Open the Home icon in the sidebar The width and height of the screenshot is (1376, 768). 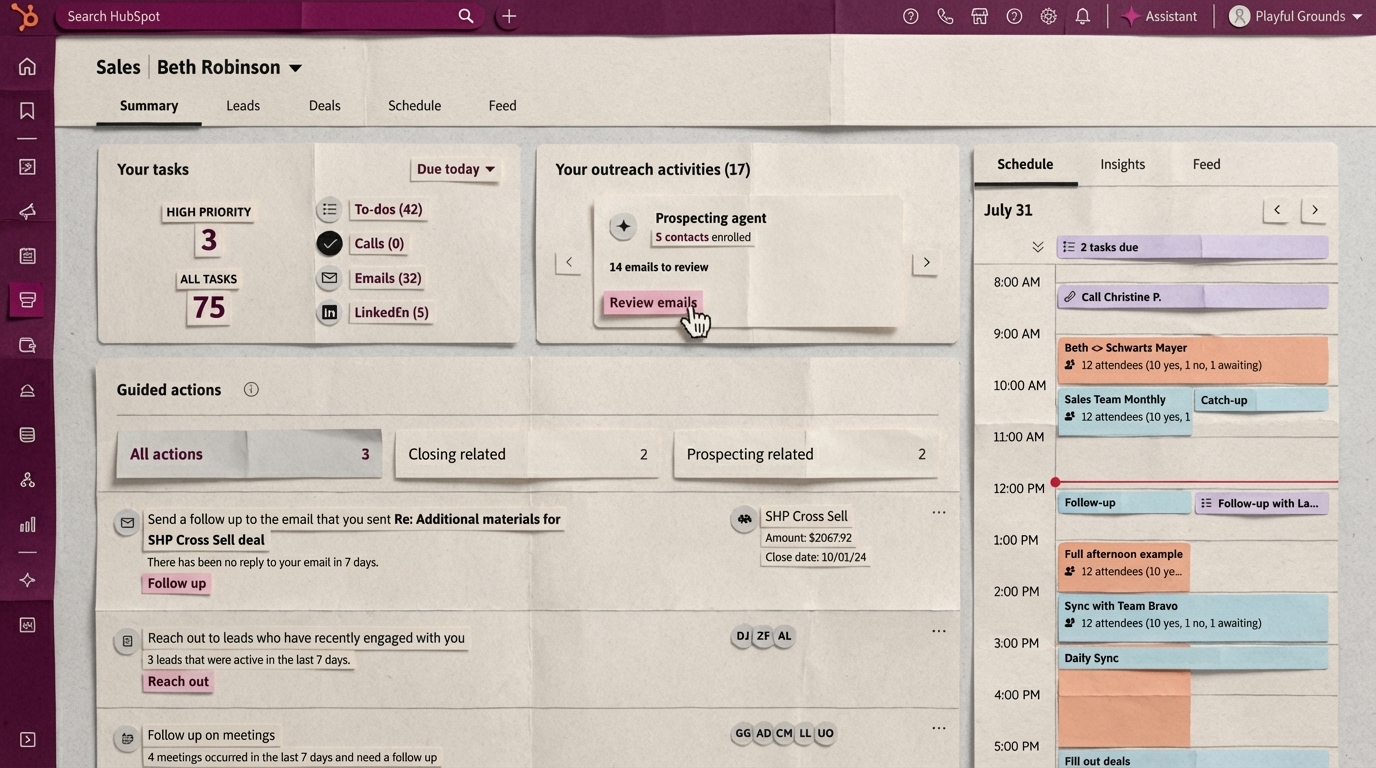click(x=27, y=65)
